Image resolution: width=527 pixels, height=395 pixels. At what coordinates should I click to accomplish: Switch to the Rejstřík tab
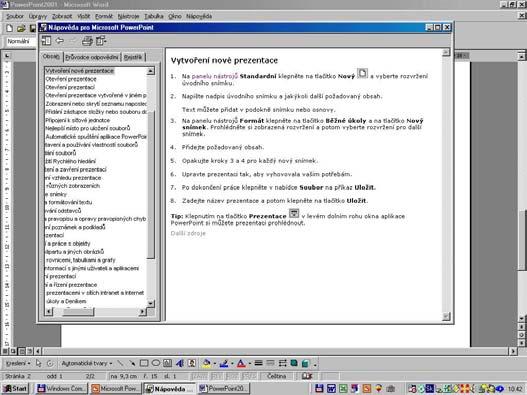(133, 57)
